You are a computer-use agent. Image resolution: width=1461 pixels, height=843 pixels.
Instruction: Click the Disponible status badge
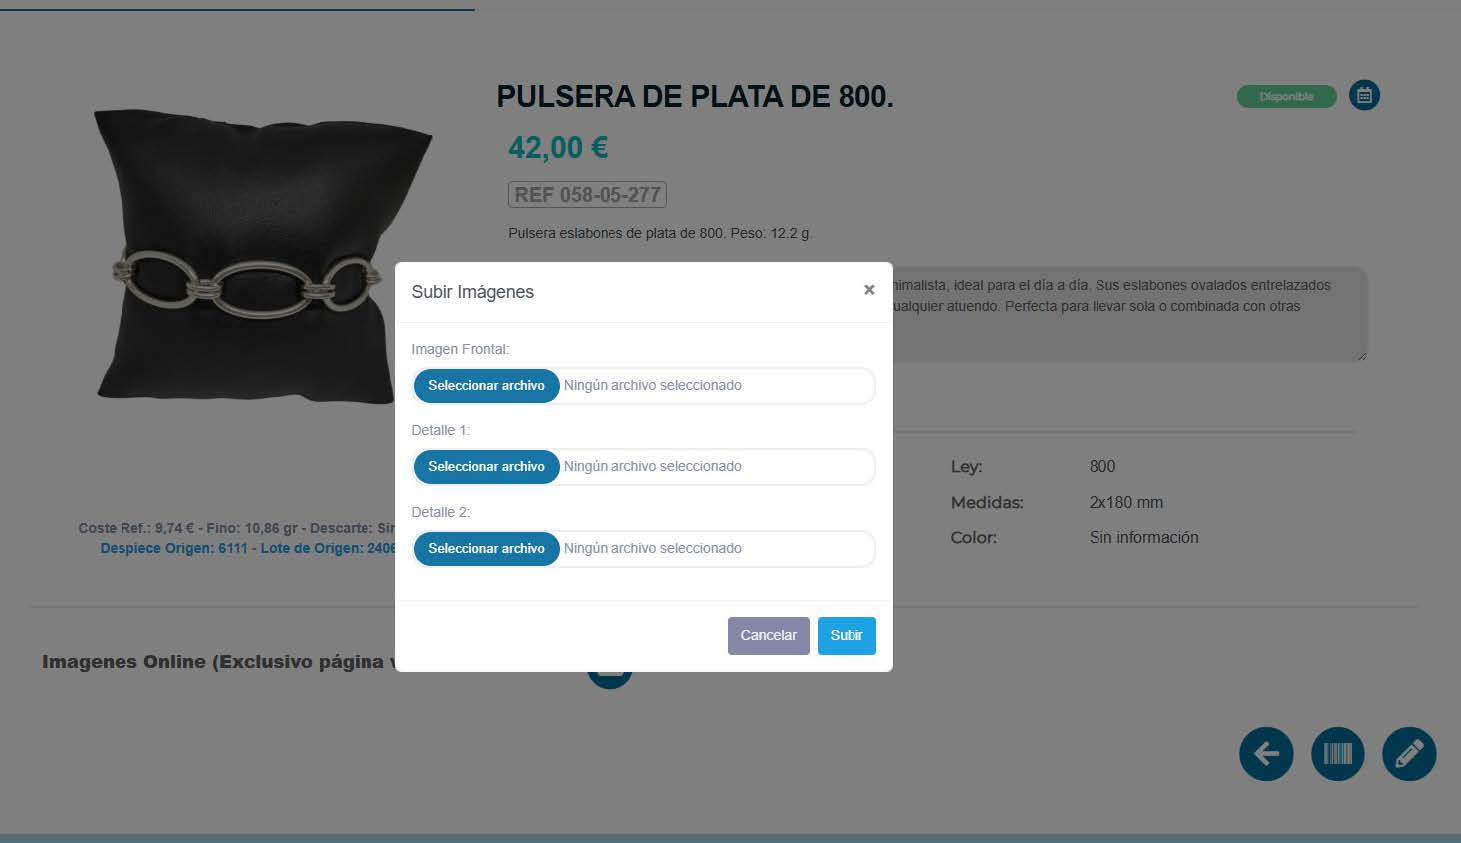tap(1286, 96)
